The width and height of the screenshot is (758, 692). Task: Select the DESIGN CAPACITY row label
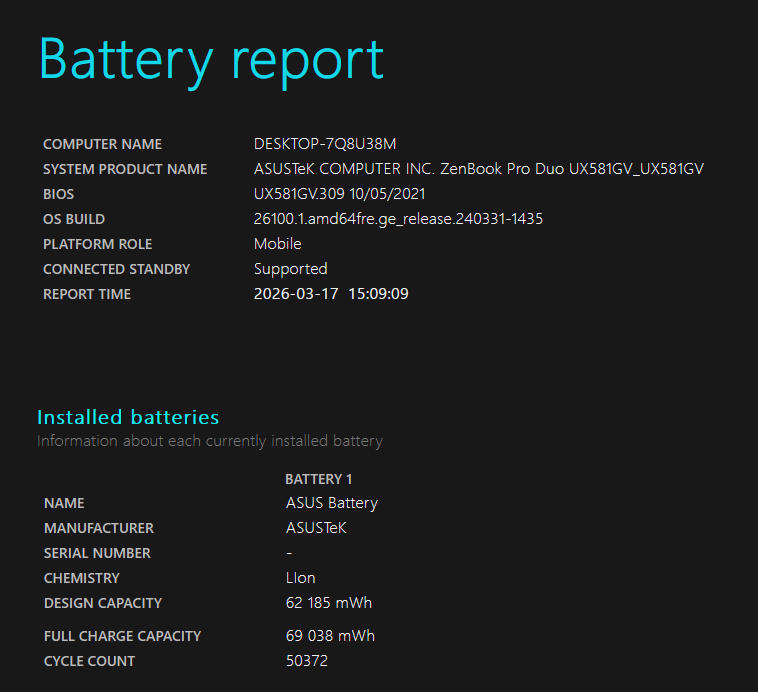103,604
